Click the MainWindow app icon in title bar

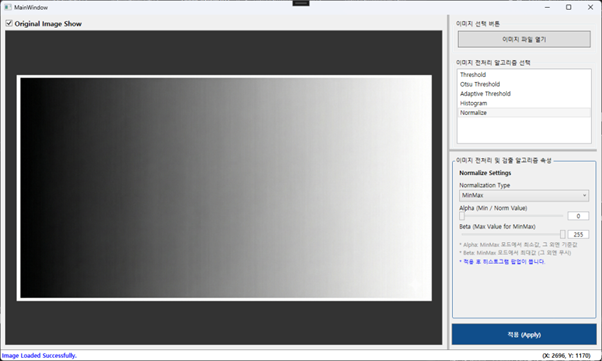[8, 7]
